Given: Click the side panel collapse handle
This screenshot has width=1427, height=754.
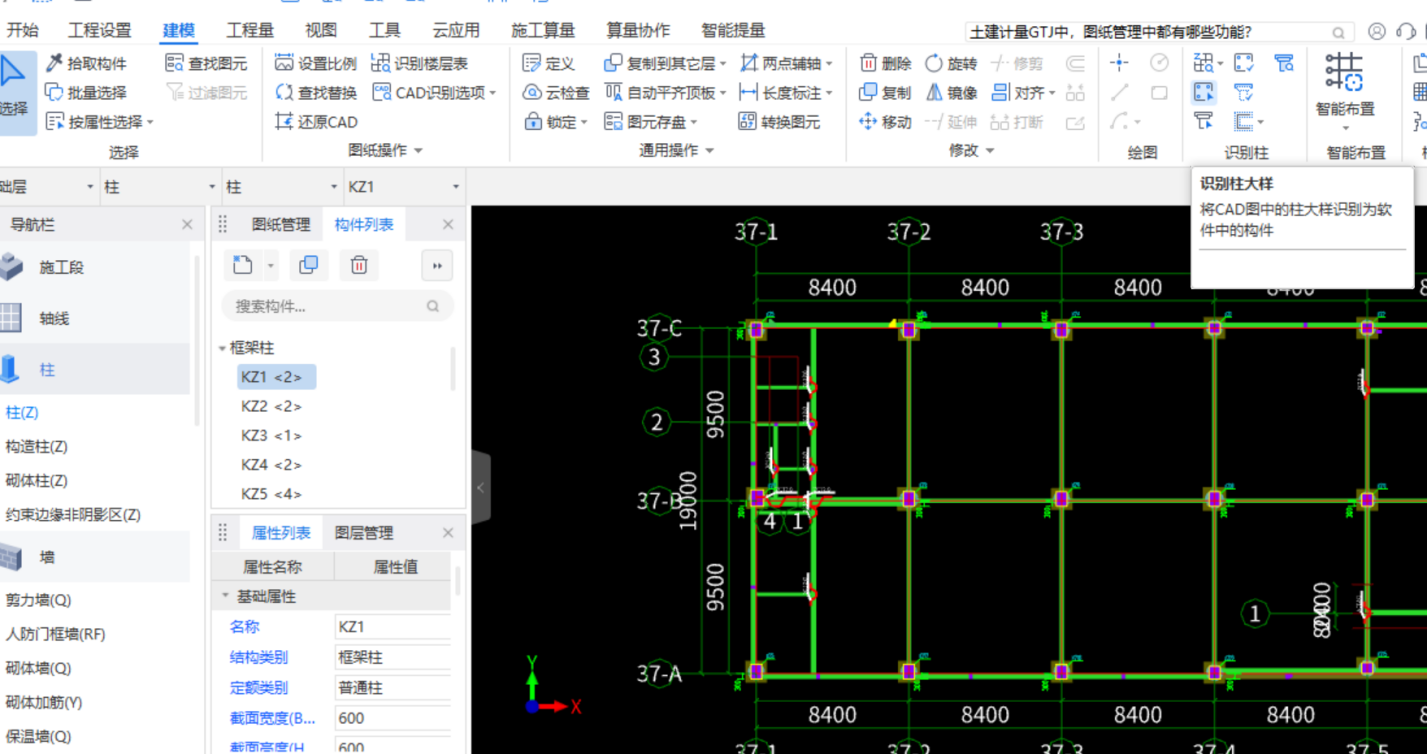Looking at the screenshot, I should tap(481, 487).
